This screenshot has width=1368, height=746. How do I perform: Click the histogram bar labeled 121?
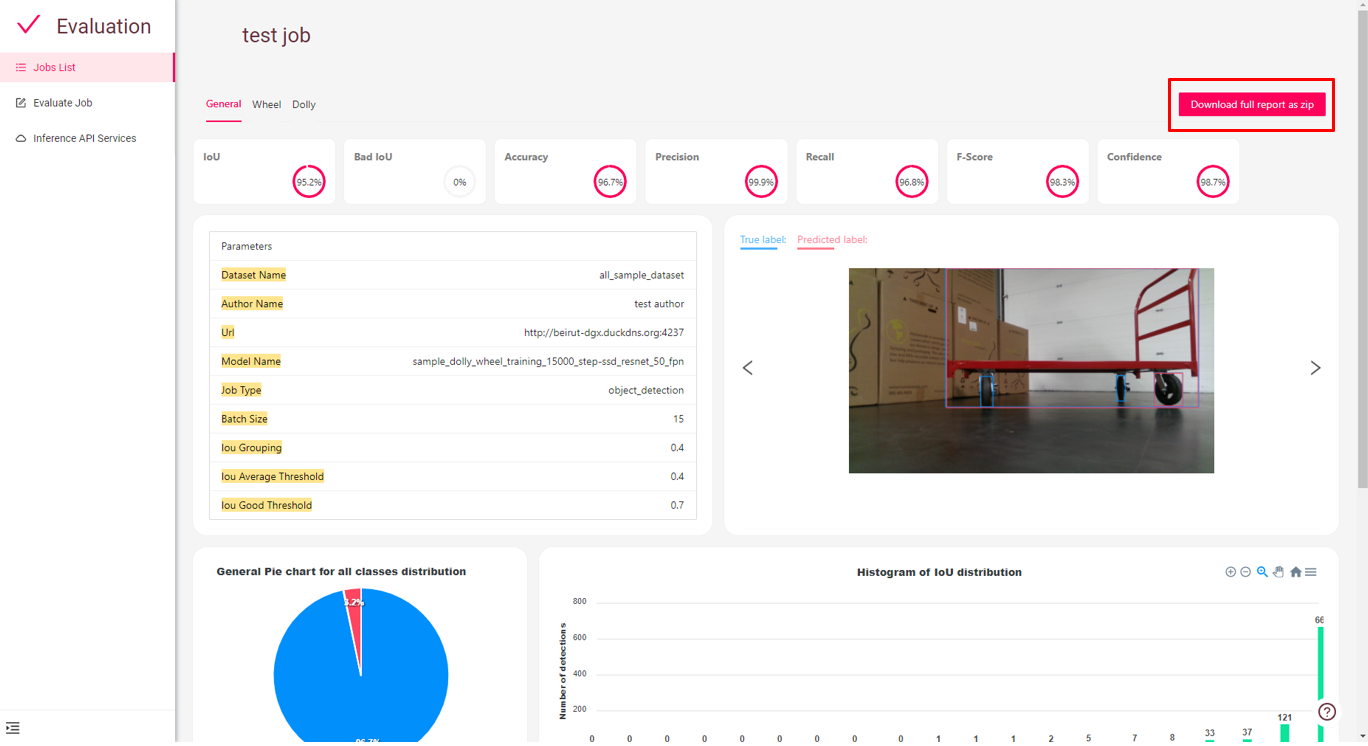pos(1284,733)
